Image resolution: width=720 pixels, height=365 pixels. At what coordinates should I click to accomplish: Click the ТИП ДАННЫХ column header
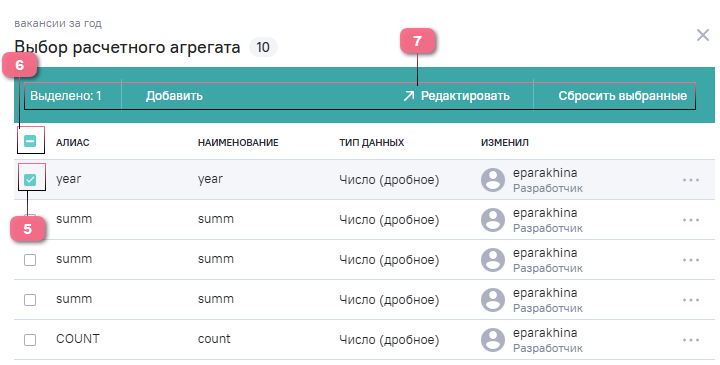[x=371, y=143]
